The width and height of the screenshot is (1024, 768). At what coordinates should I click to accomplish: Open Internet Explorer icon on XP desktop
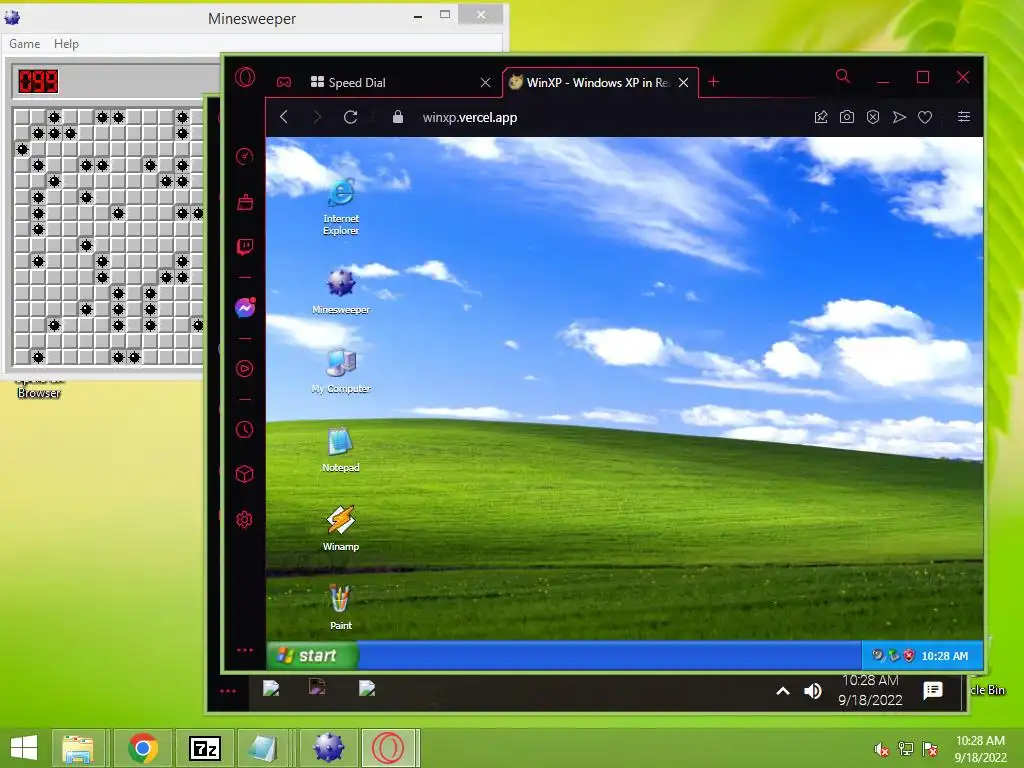tap(341, 206)
